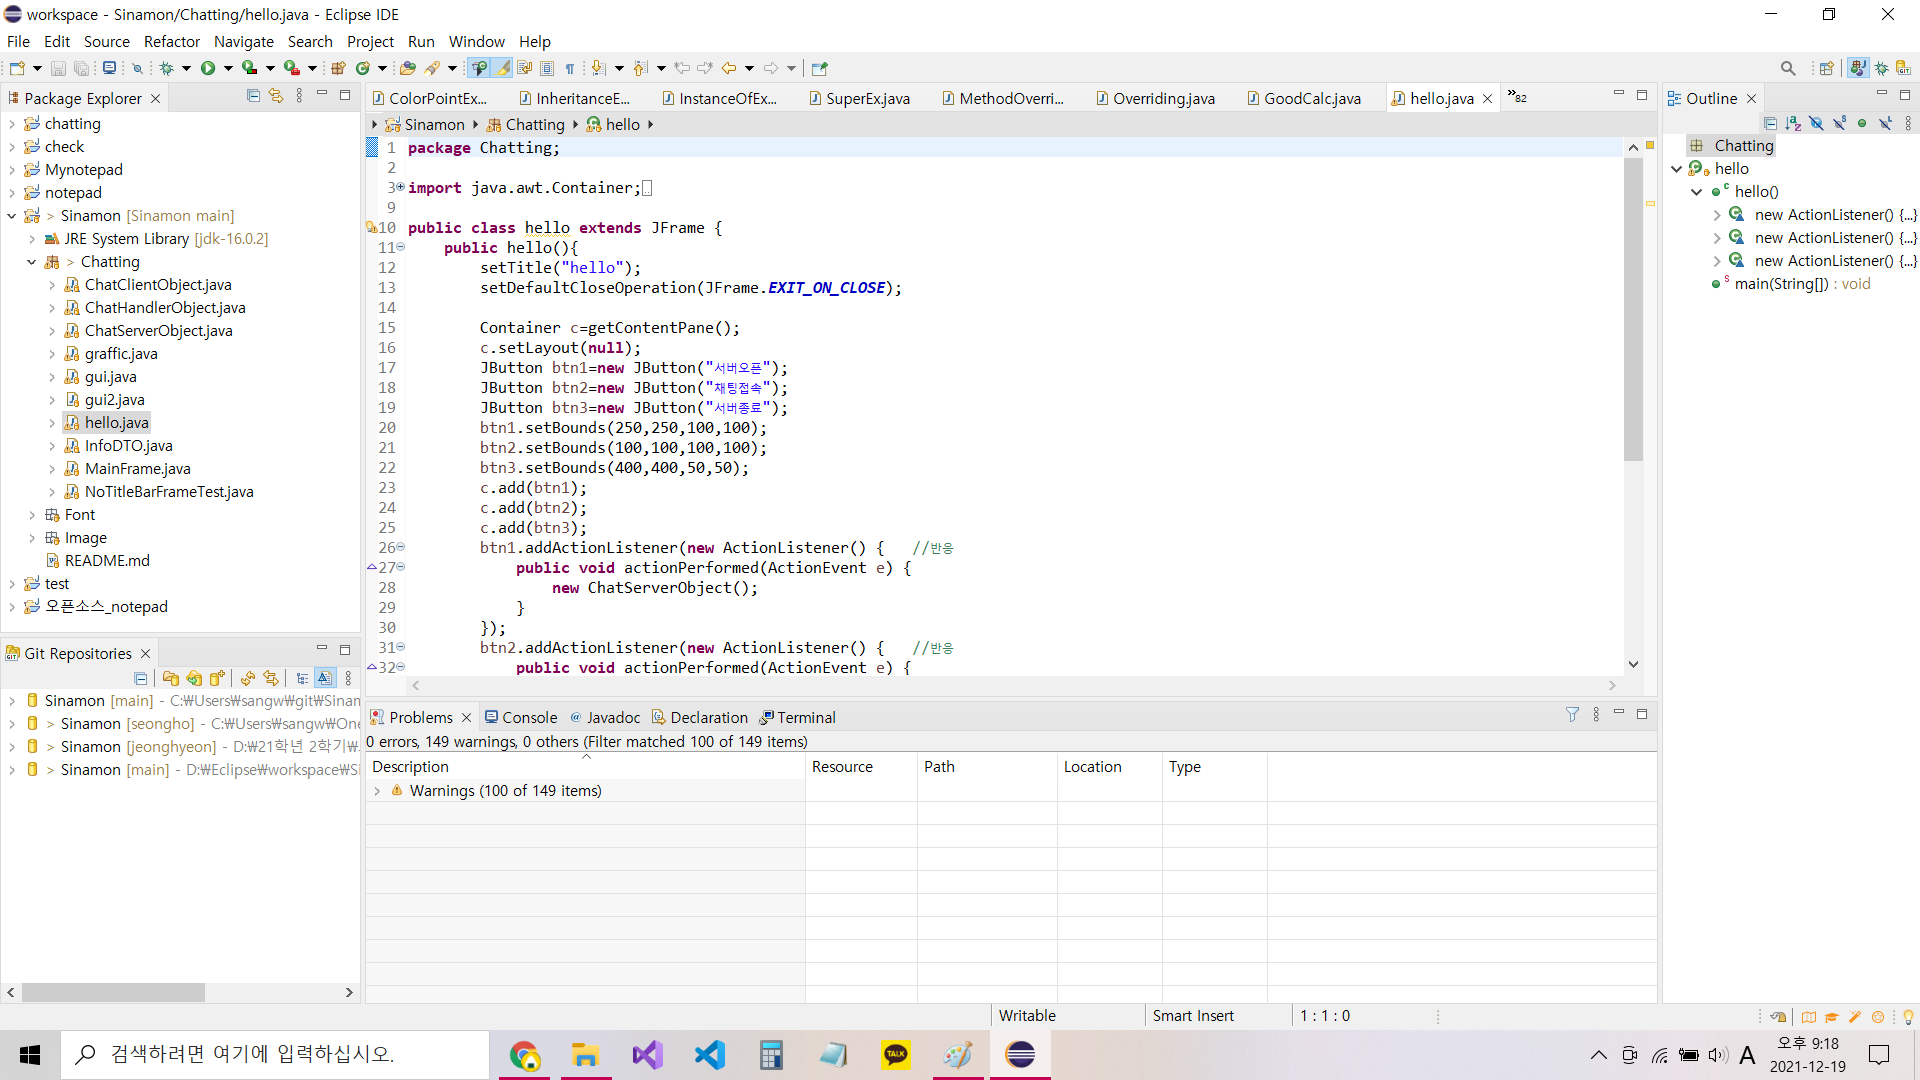Collapse the Chatting package in Package Explorer

(x=32, y=262)
